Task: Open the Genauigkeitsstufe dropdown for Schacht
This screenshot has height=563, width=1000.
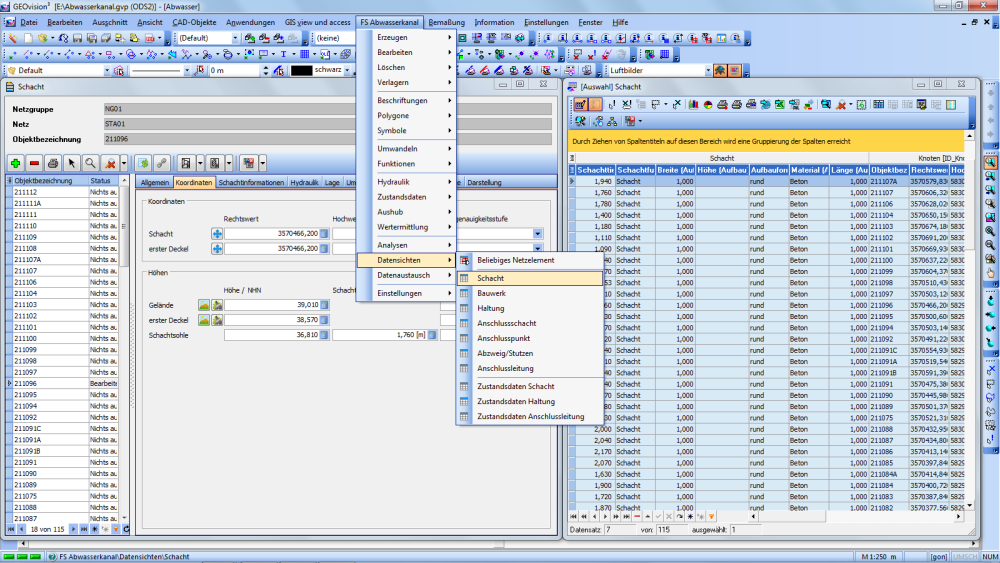Action: 538,233
